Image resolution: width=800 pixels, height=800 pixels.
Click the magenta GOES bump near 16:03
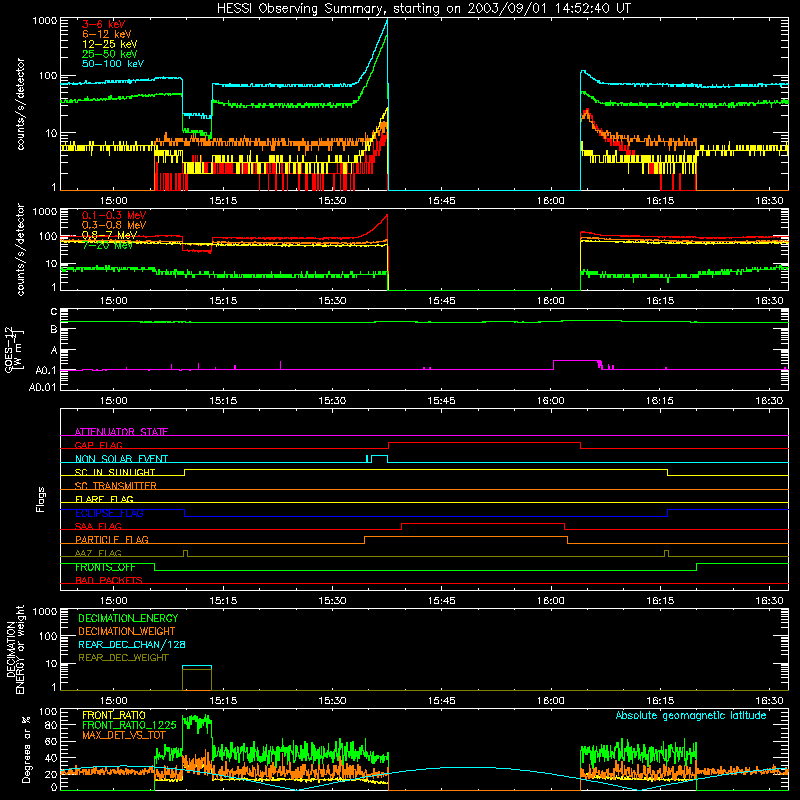pos(575,361)
